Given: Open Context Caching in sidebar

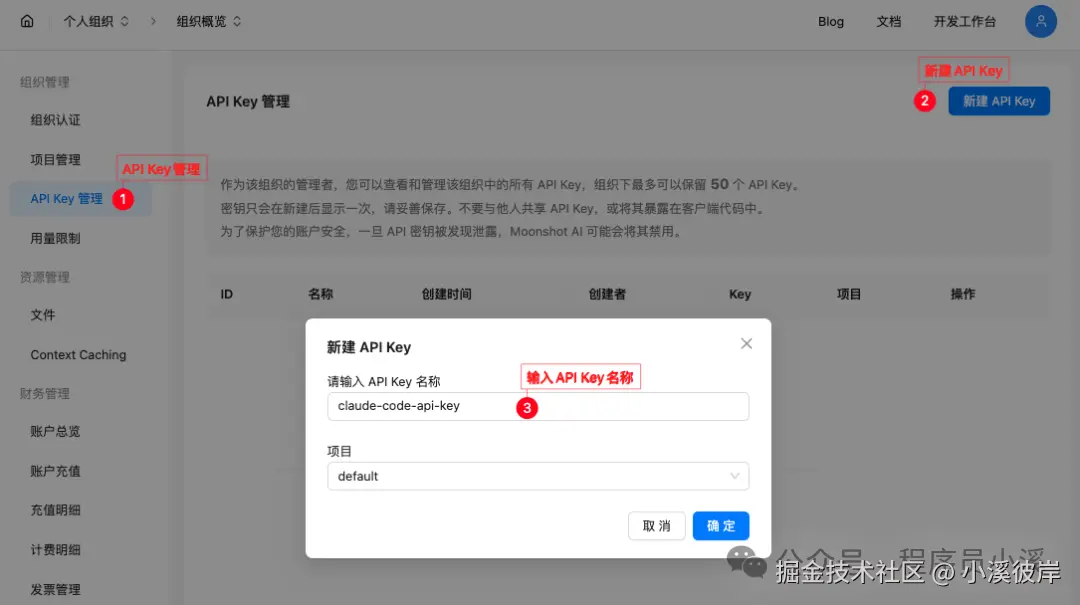Looking at the screenshot, I should tap(79, 355).
